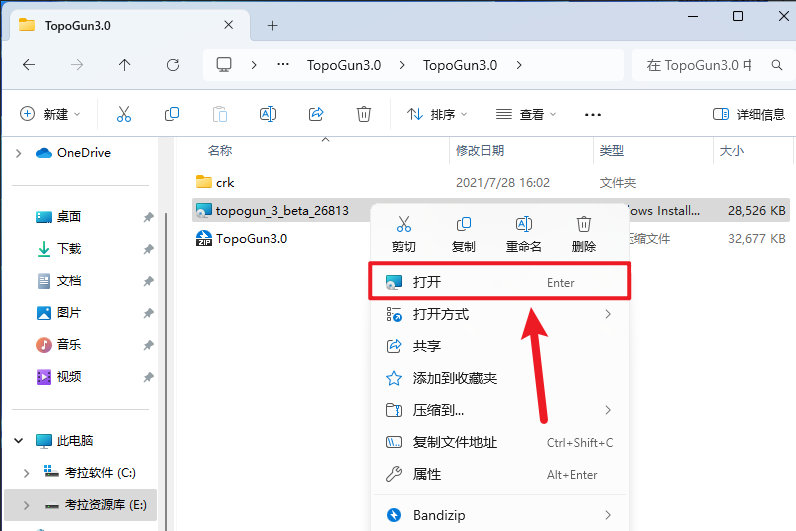This screenshot has width=796, height=531.
Task: Click the Copy (复制) icon in context menu
Action: (463, 224)
